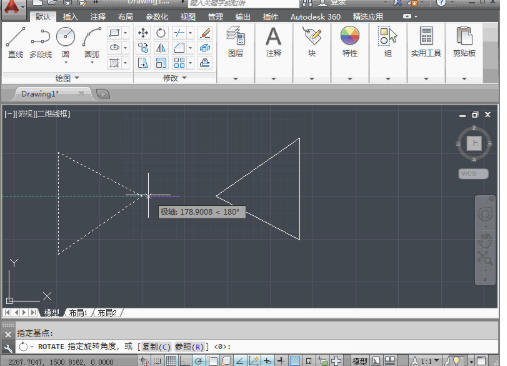
Task: Select the Circle (圆) tool
Action: coord(66,40)
